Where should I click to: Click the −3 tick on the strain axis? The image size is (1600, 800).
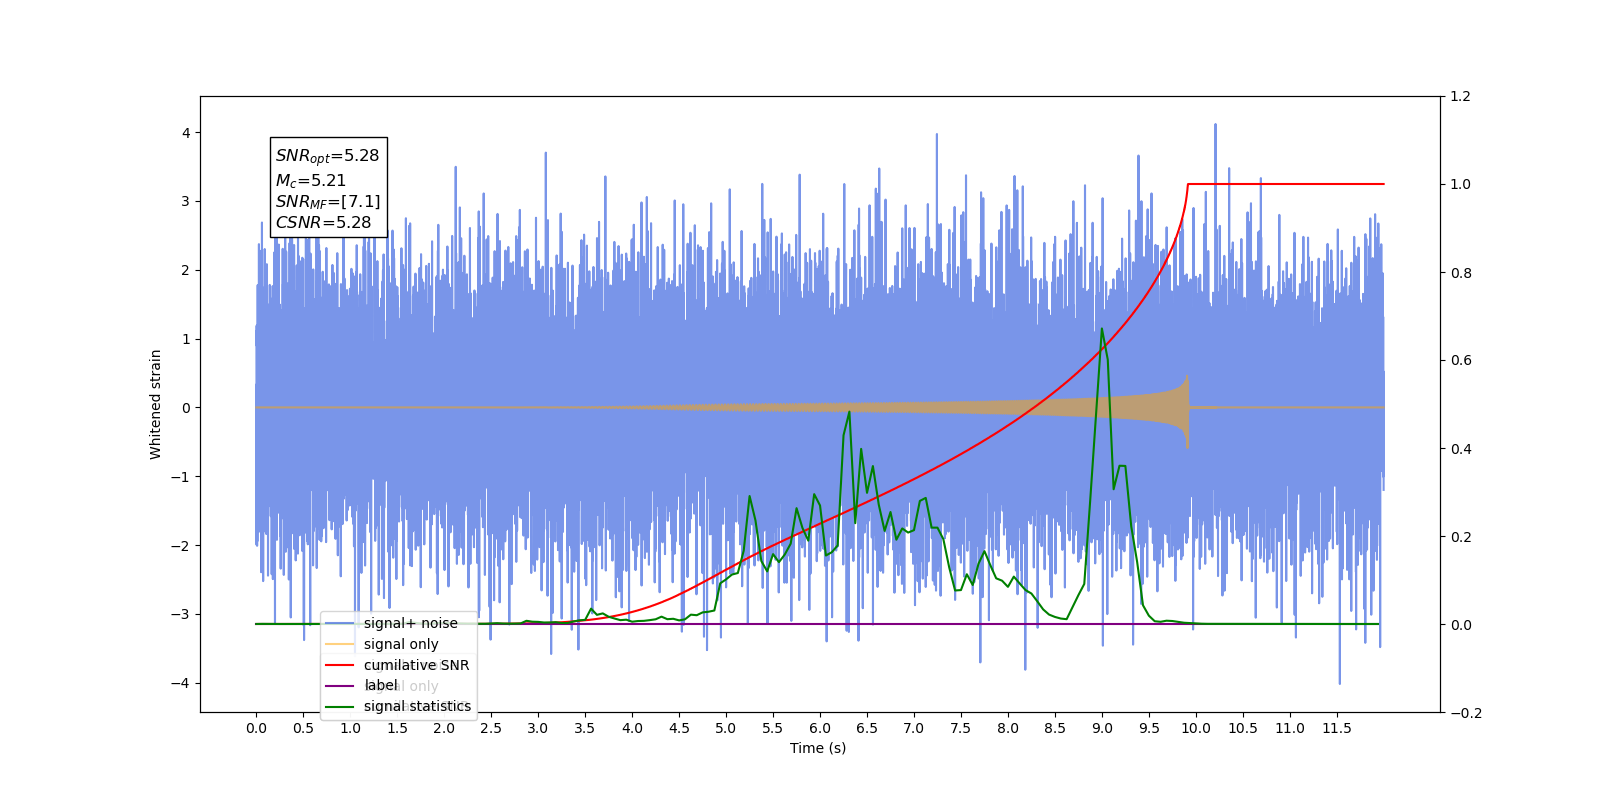pyautogui.click(x=180, y=614)
